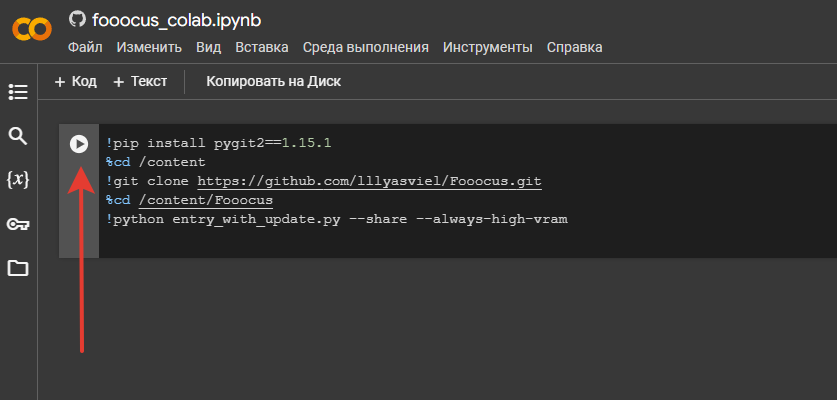837x400 pixels.
Task: Add a text cell with + Текст
Action: pos(140,82)
